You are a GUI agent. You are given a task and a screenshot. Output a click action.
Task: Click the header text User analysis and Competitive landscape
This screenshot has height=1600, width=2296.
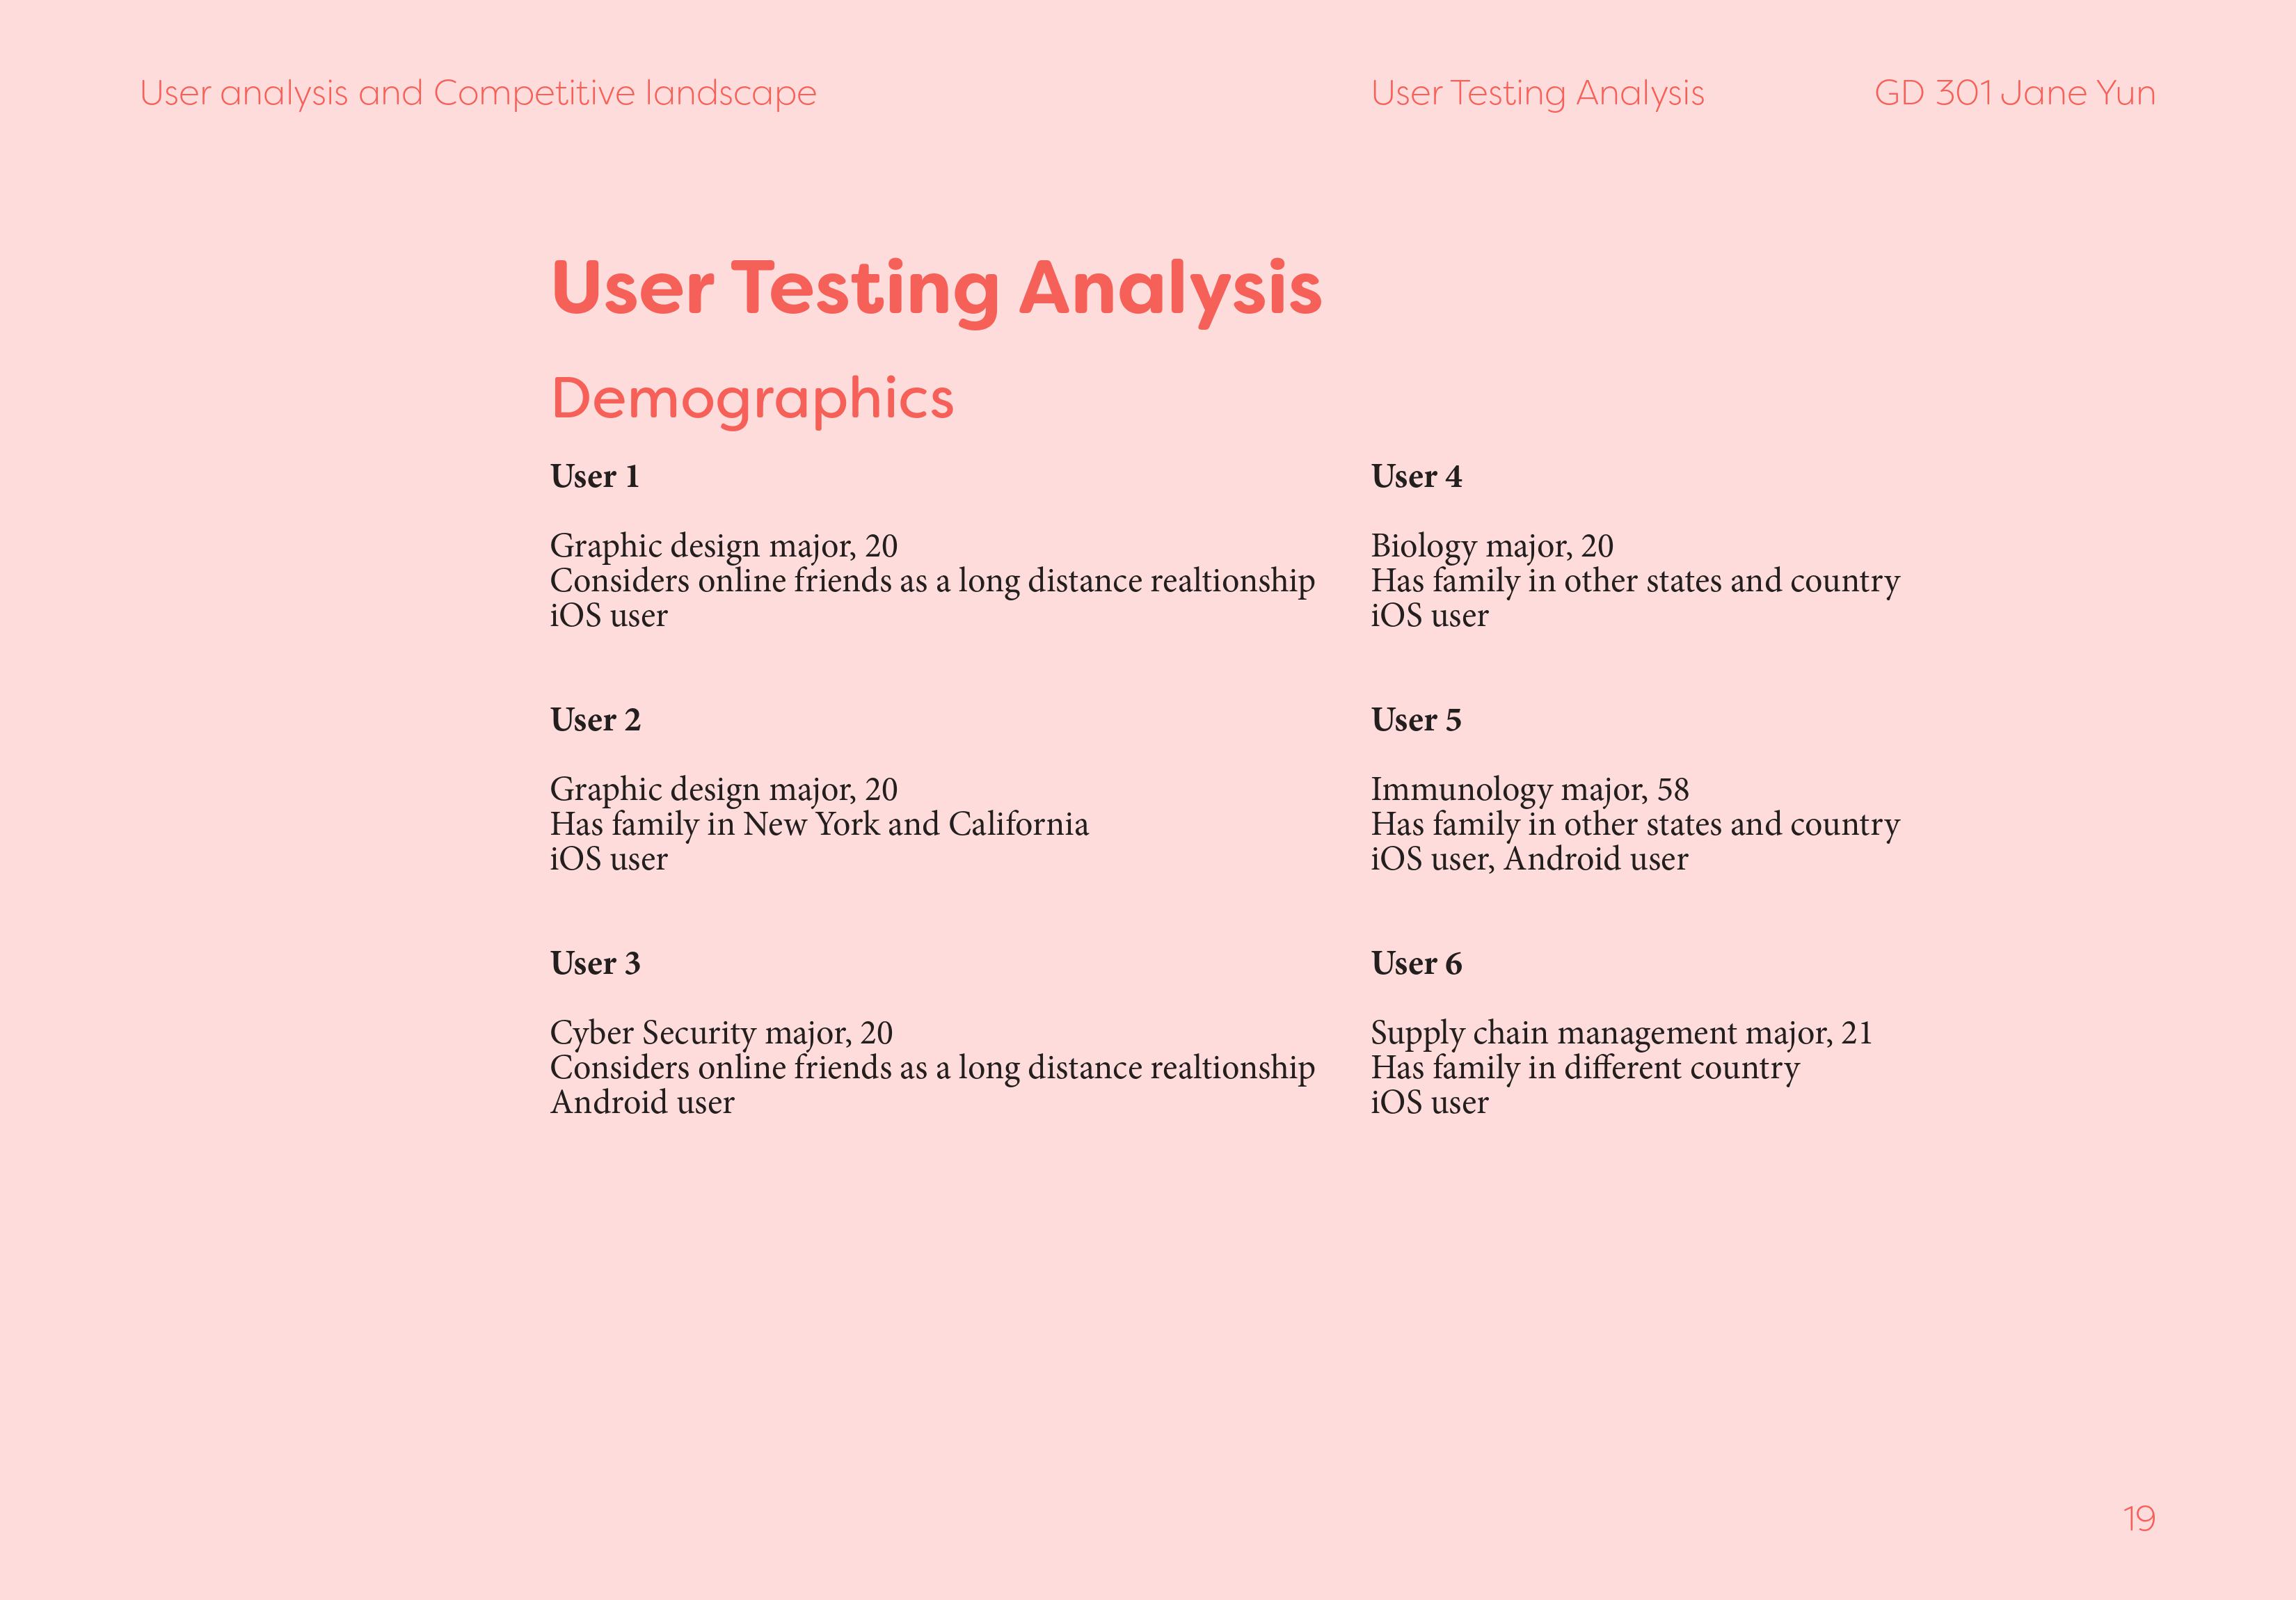click(x=478, y=93)
